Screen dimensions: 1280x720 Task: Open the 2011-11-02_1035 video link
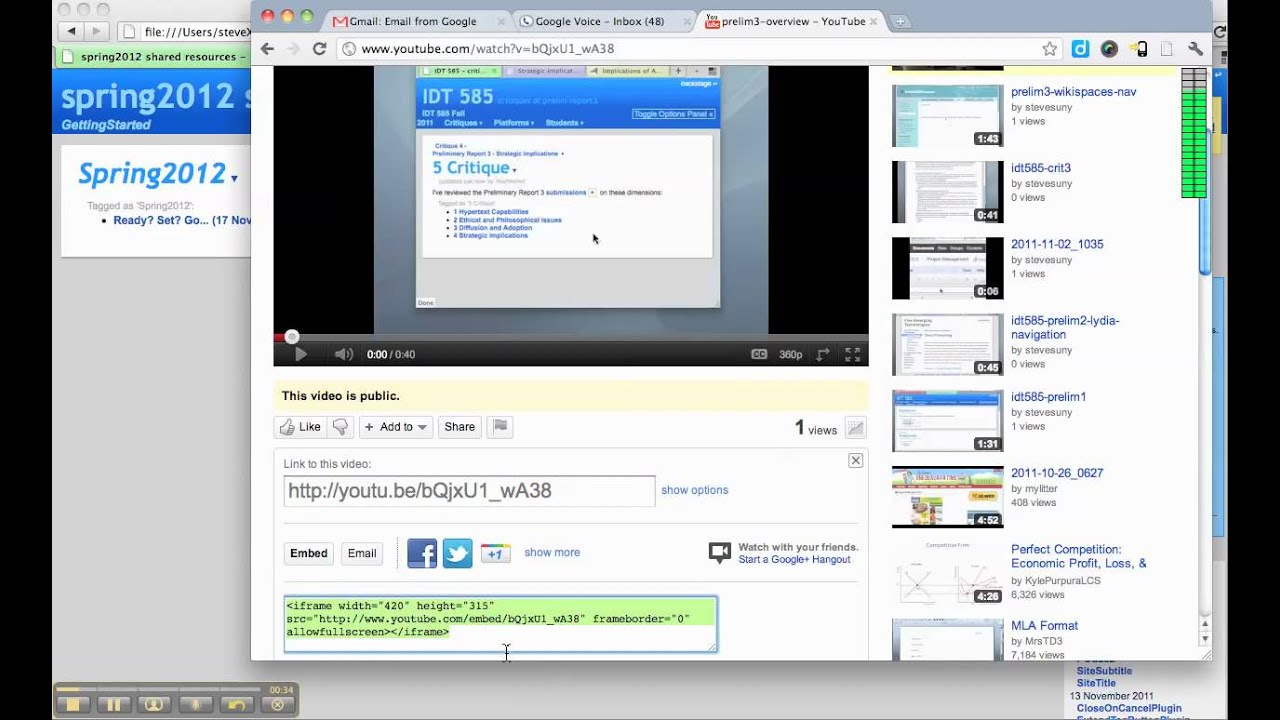click(1057, 244)
